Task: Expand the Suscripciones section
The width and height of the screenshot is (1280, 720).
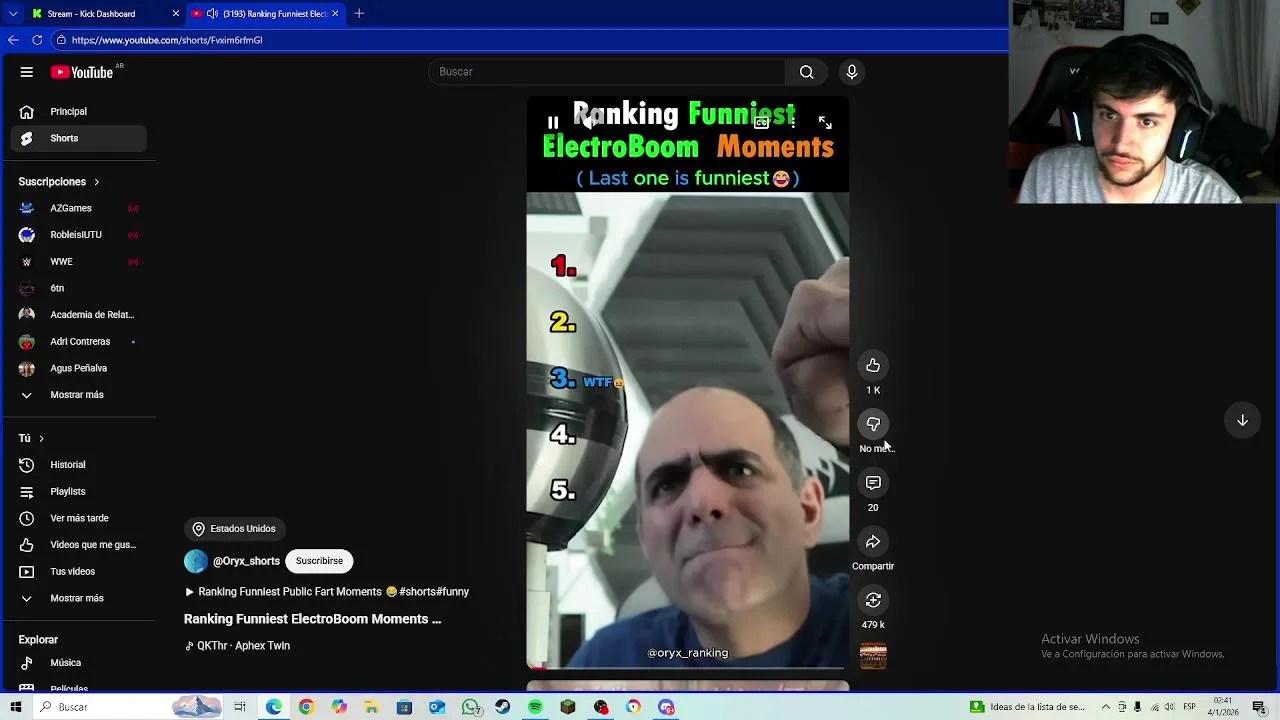Action: click(x=59, y=182)
